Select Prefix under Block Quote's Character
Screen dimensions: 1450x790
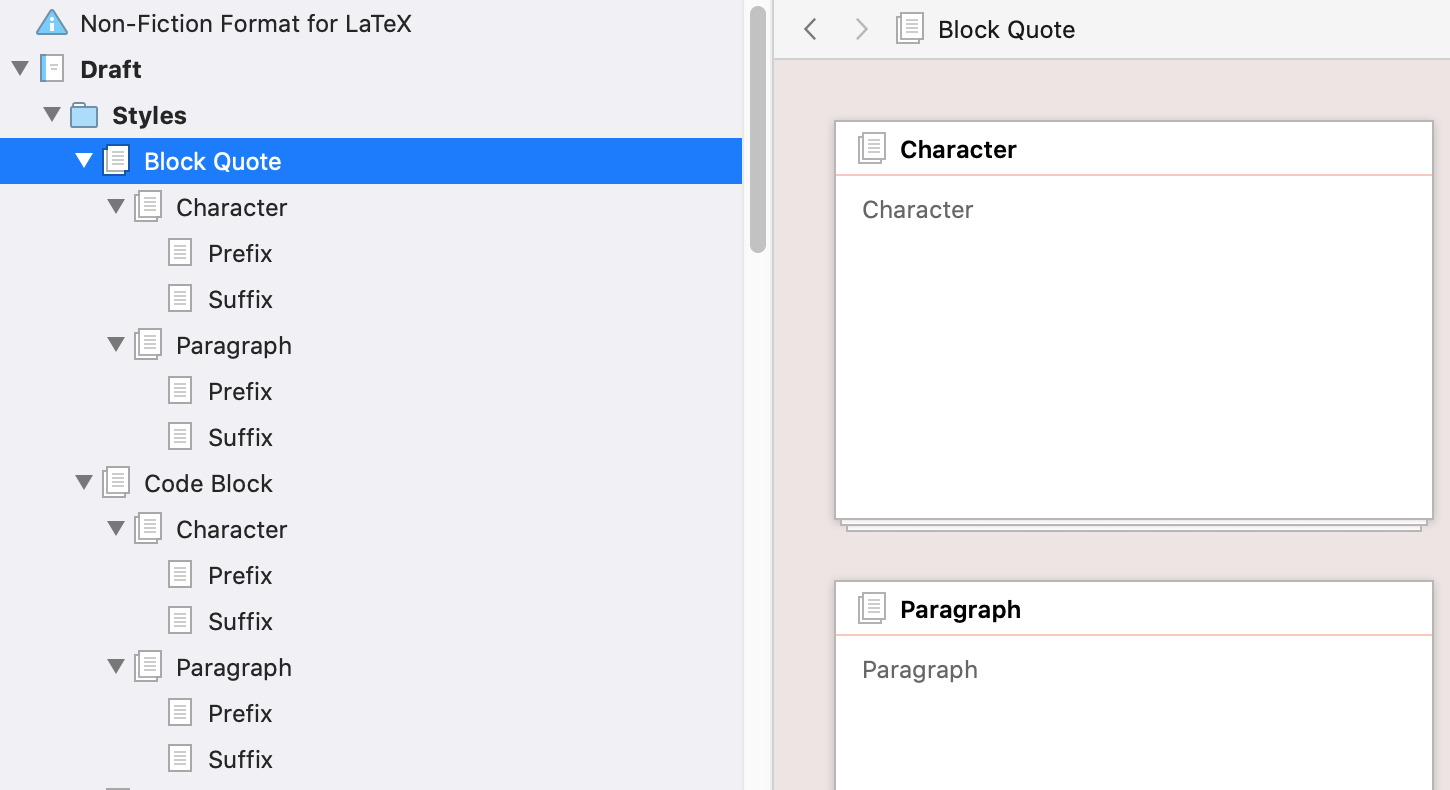(240, 253)
